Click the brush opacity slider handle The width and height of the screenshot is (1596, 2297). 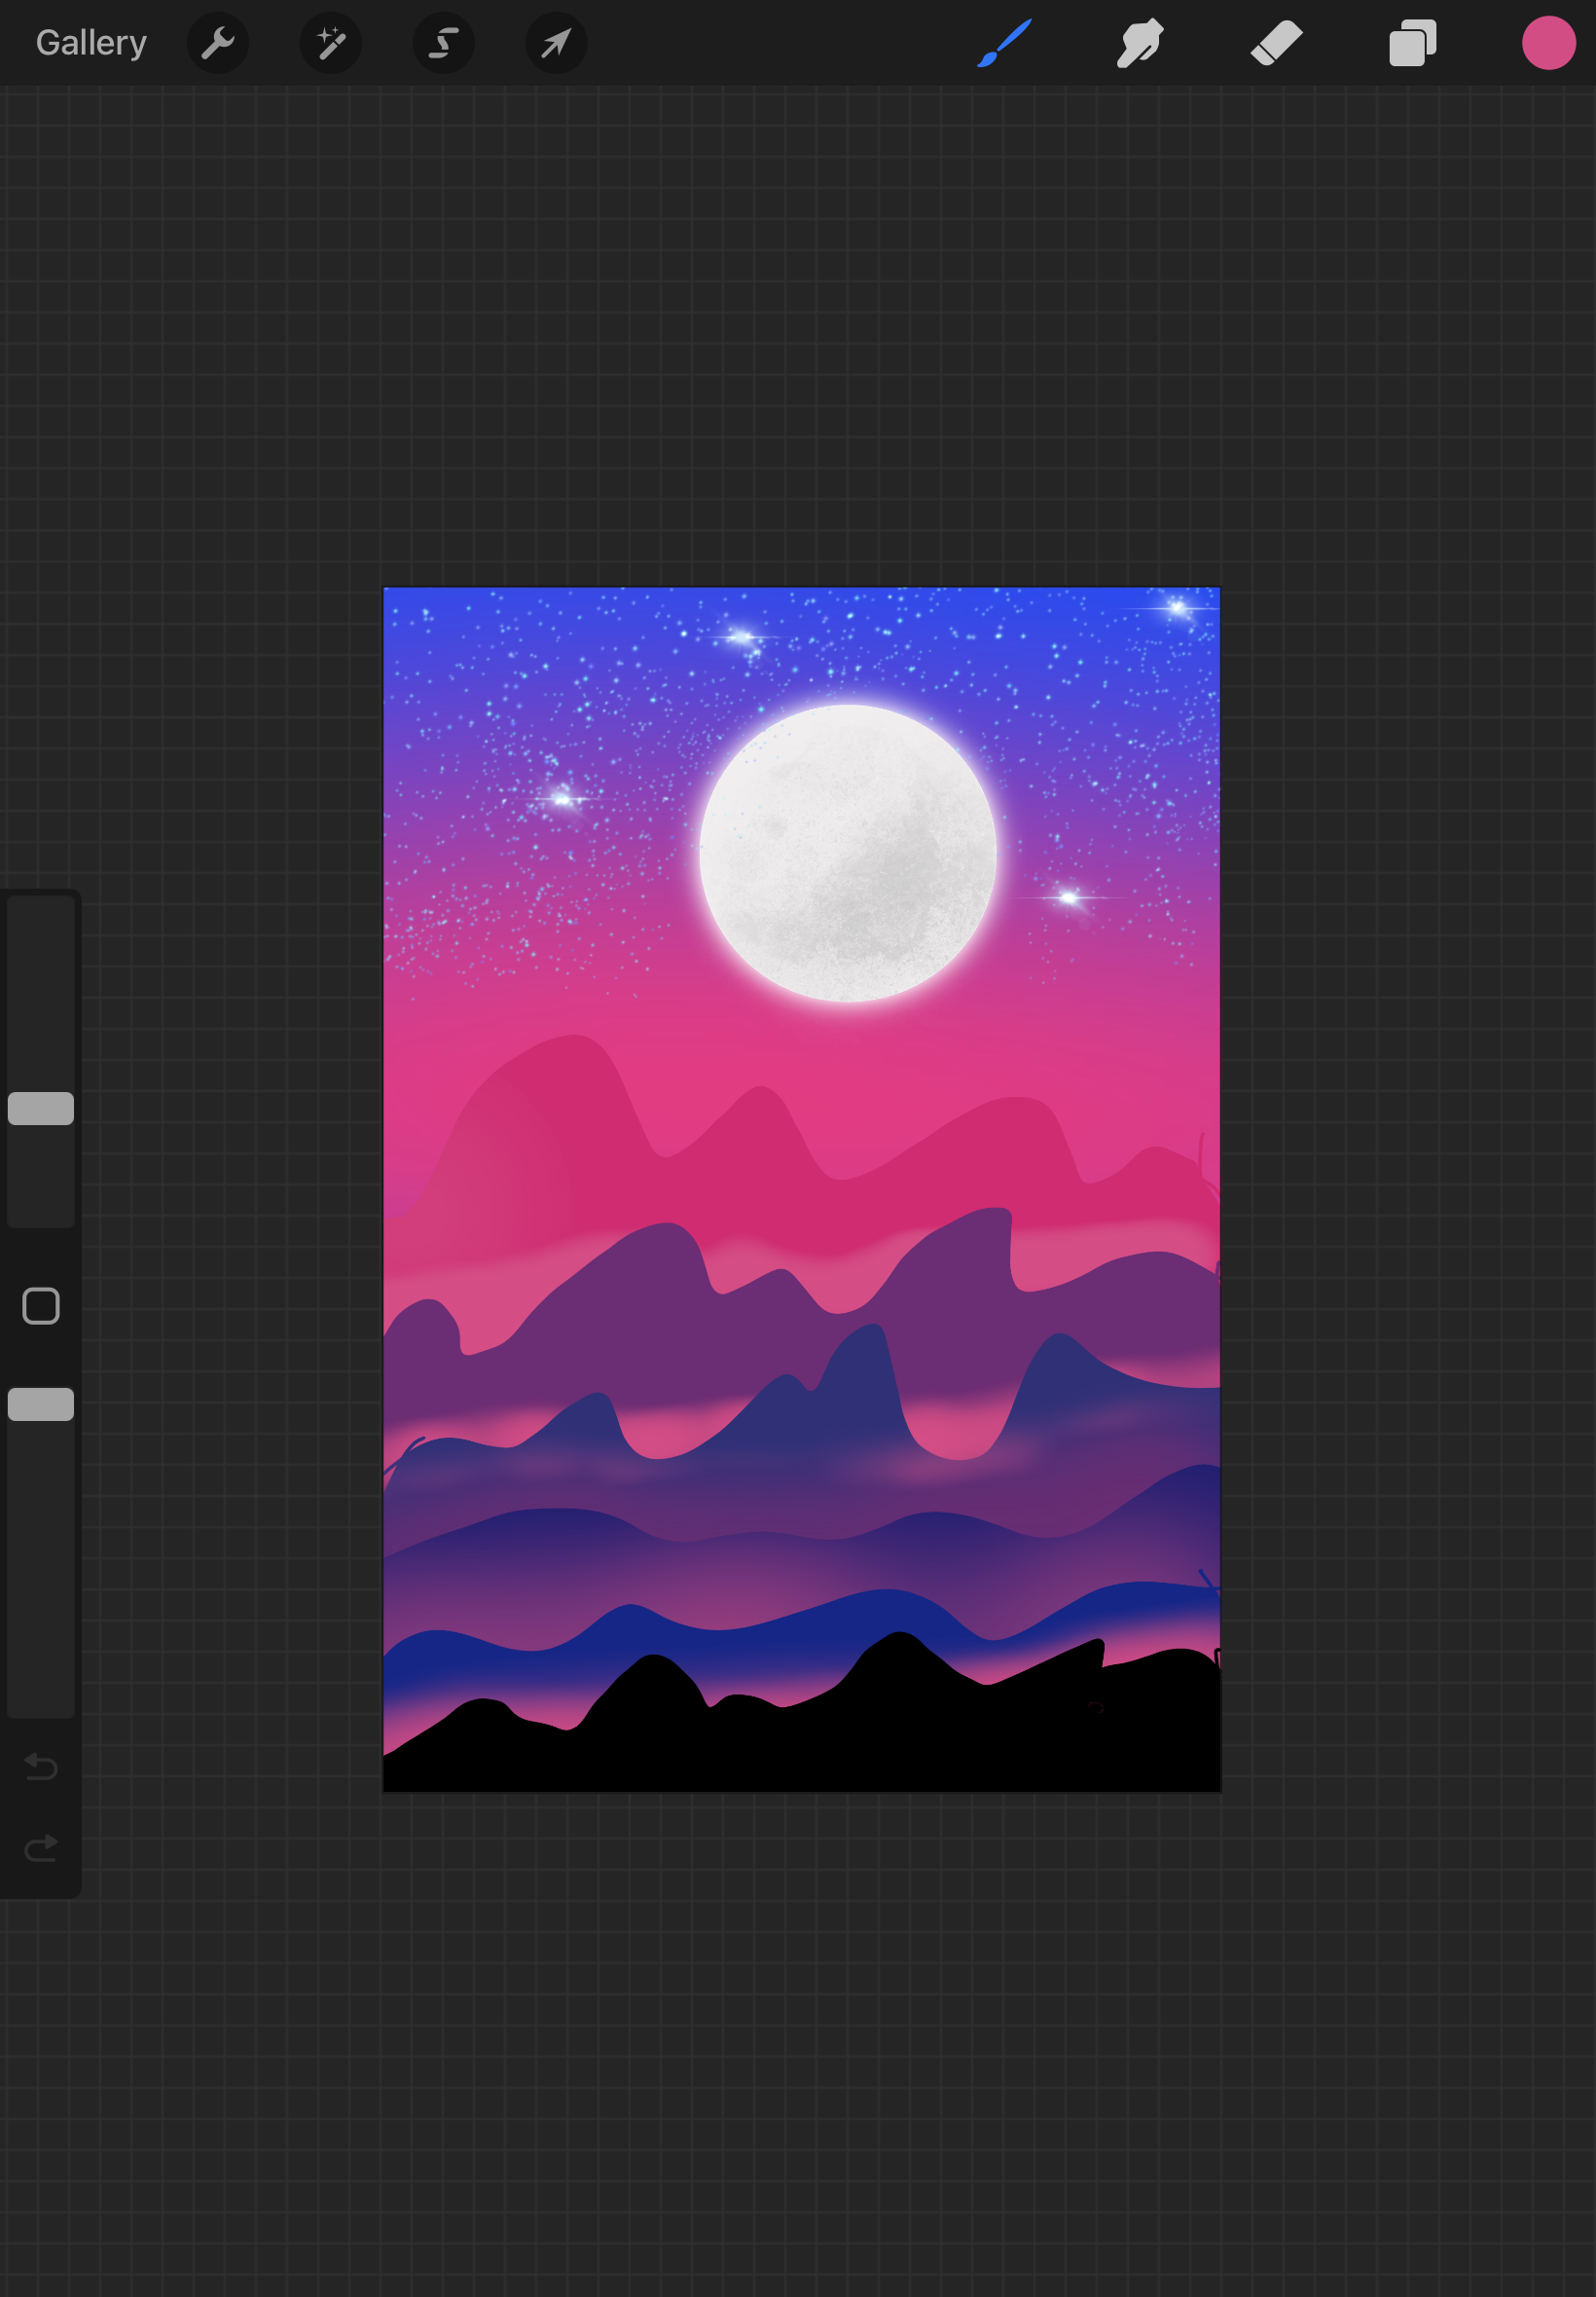41,1404
